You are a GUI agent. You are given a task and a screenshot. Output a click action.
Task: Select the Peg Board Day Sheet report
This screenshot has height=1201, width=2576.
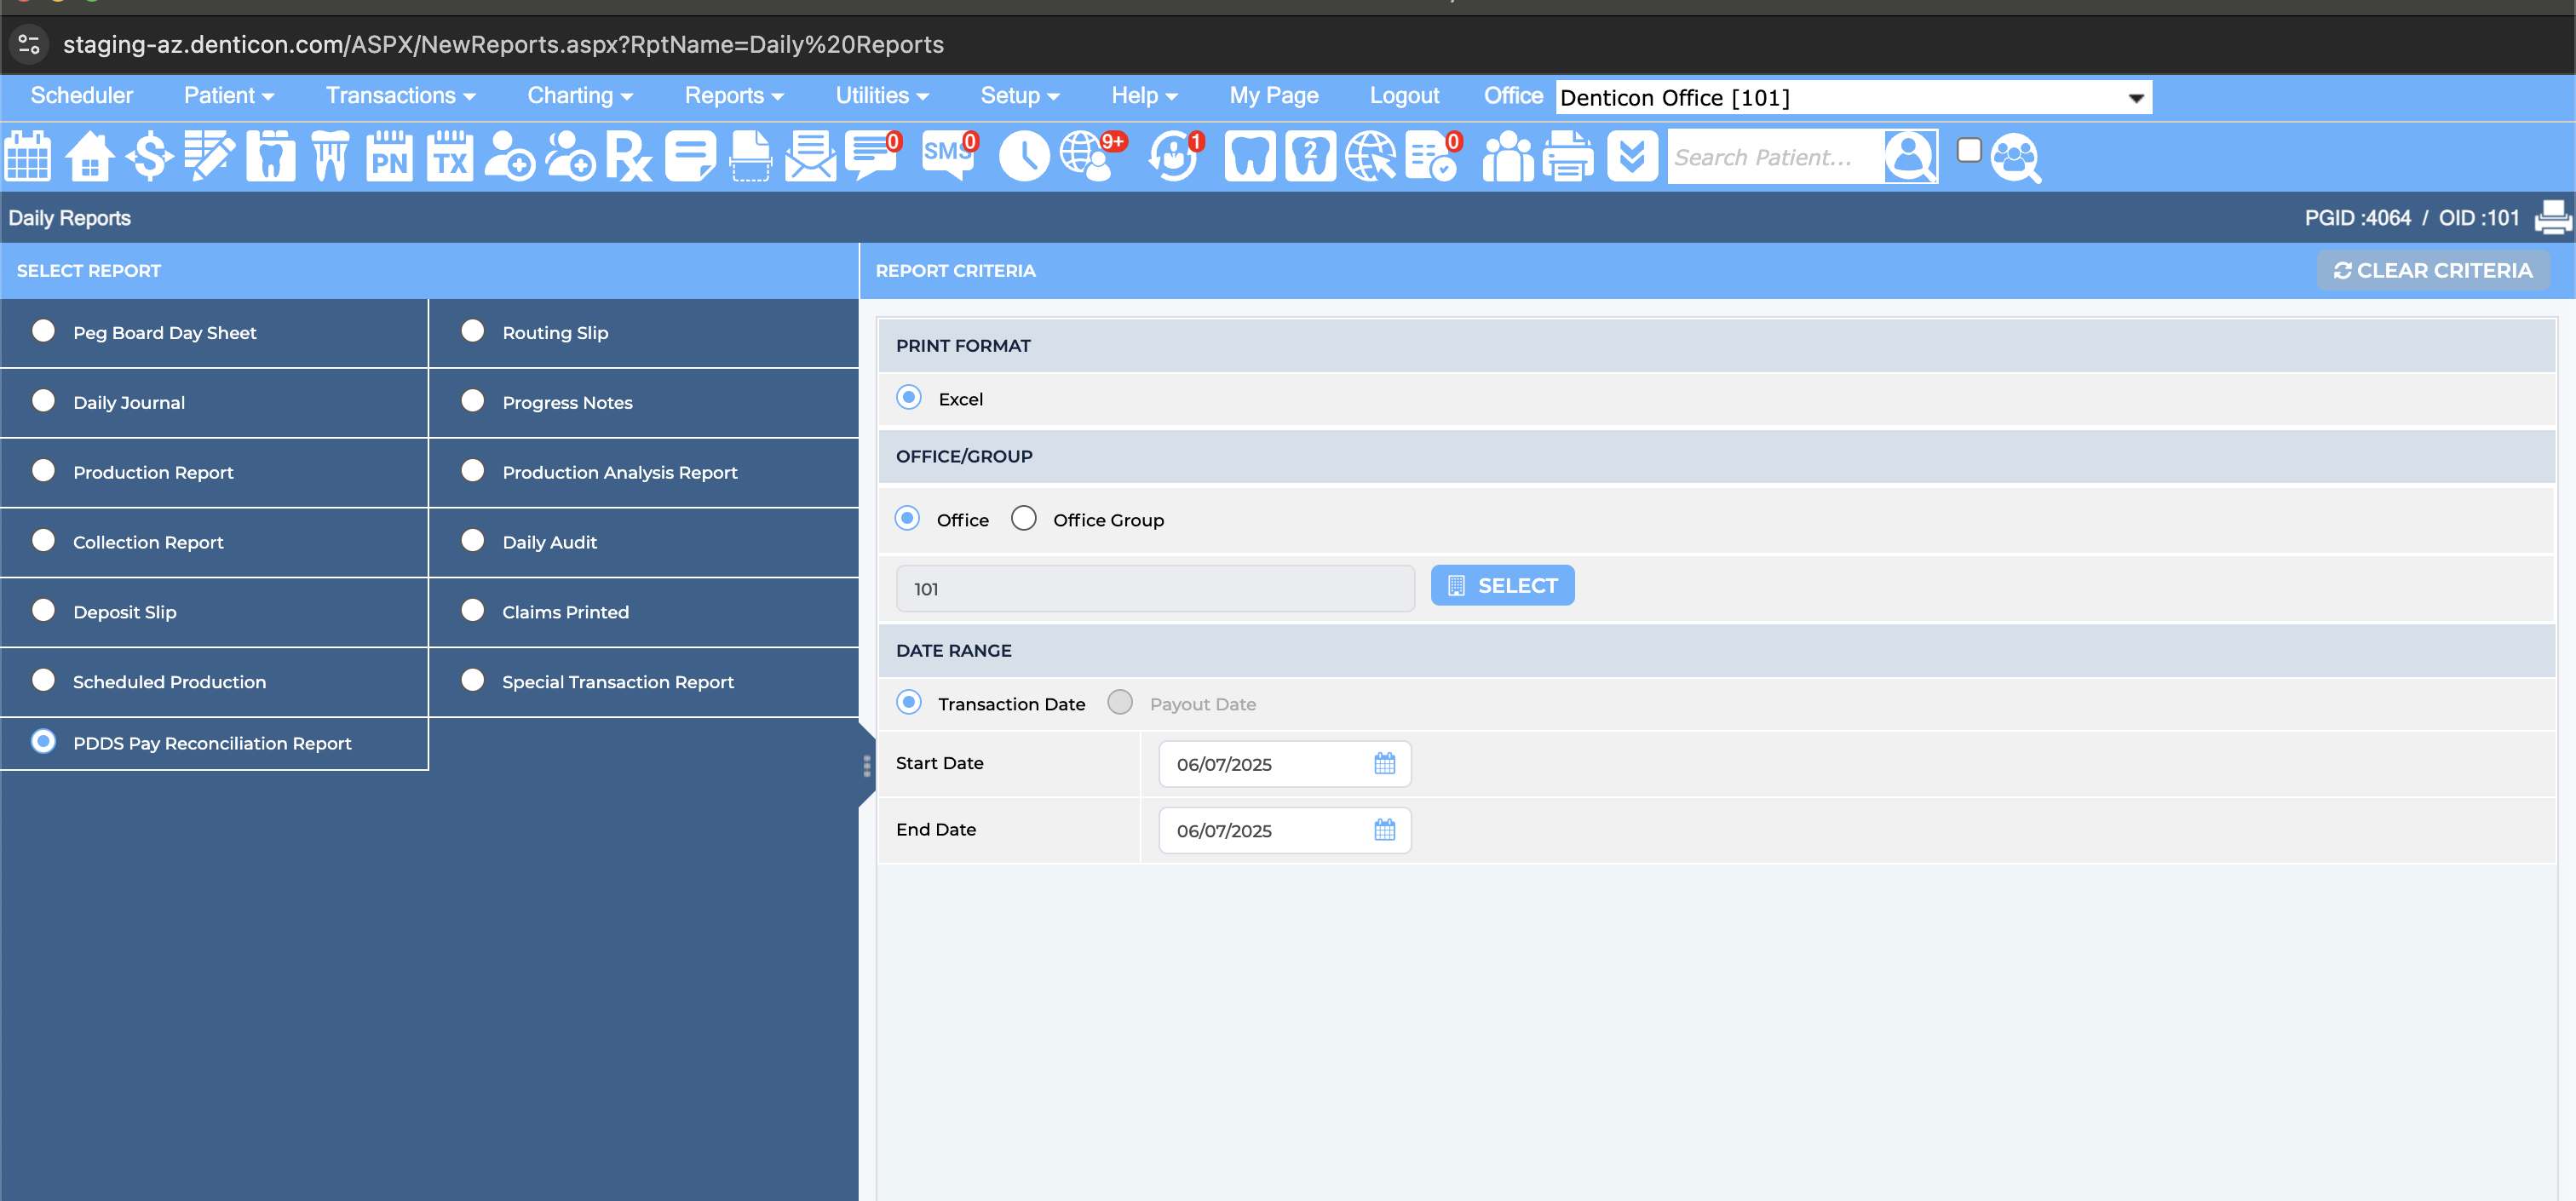43,331
